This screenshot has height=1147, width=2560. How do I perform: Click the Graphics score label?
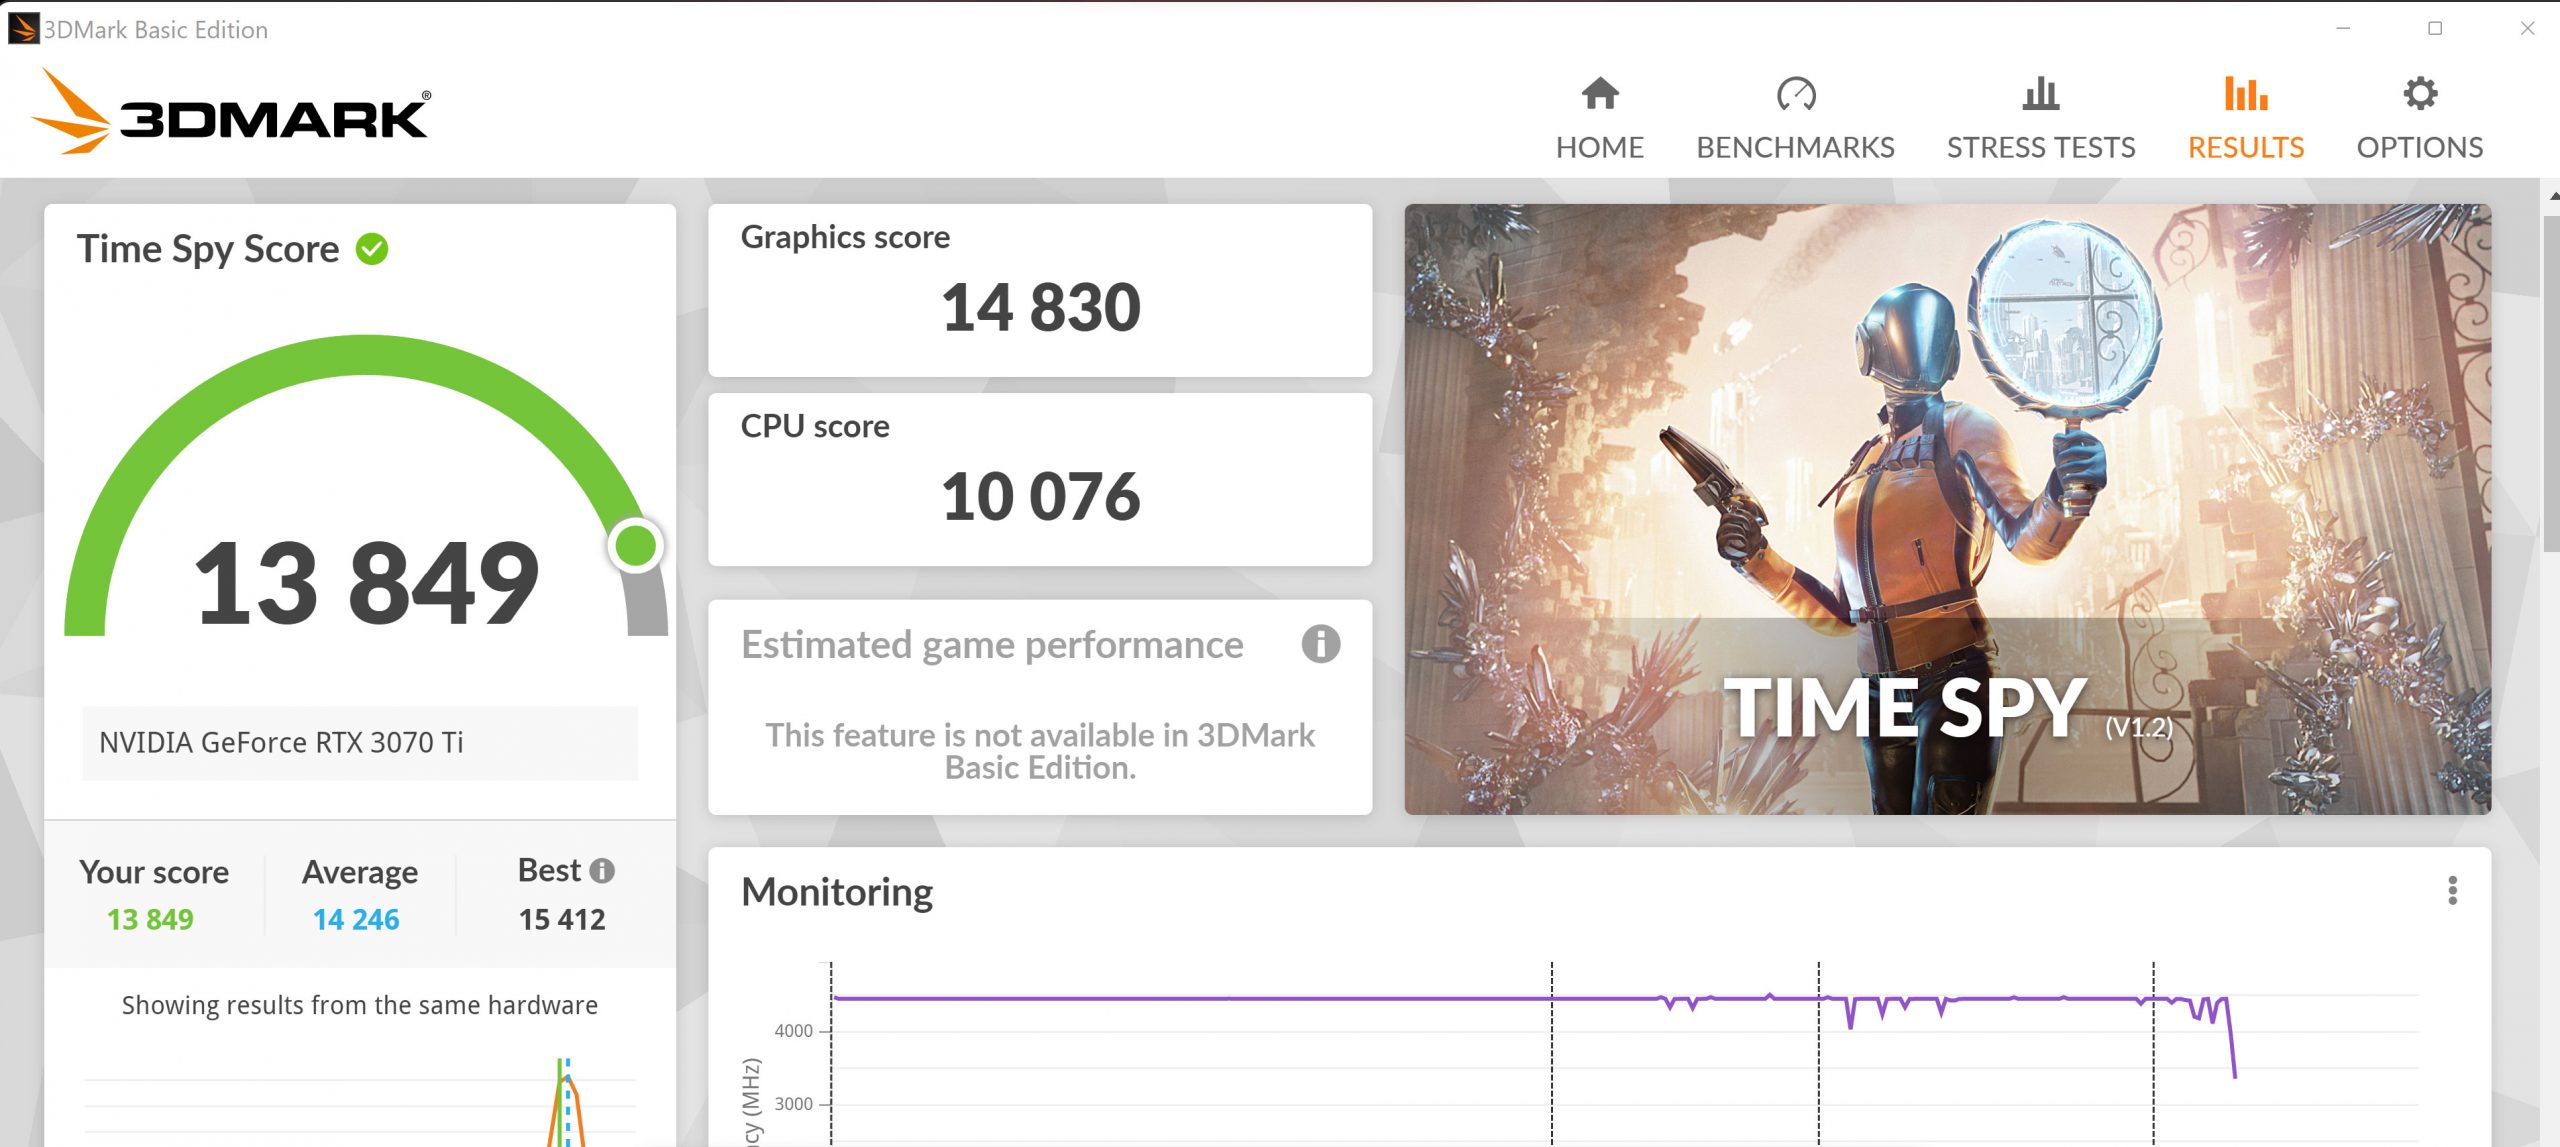tap(845, 237)
